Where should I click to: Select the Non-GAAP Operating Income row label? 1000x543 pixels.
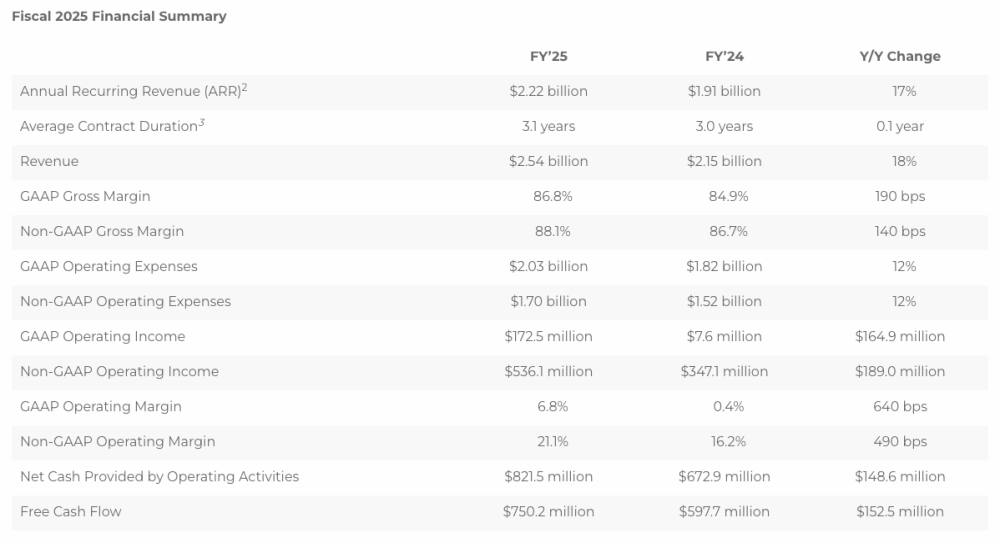pos(119,371)
